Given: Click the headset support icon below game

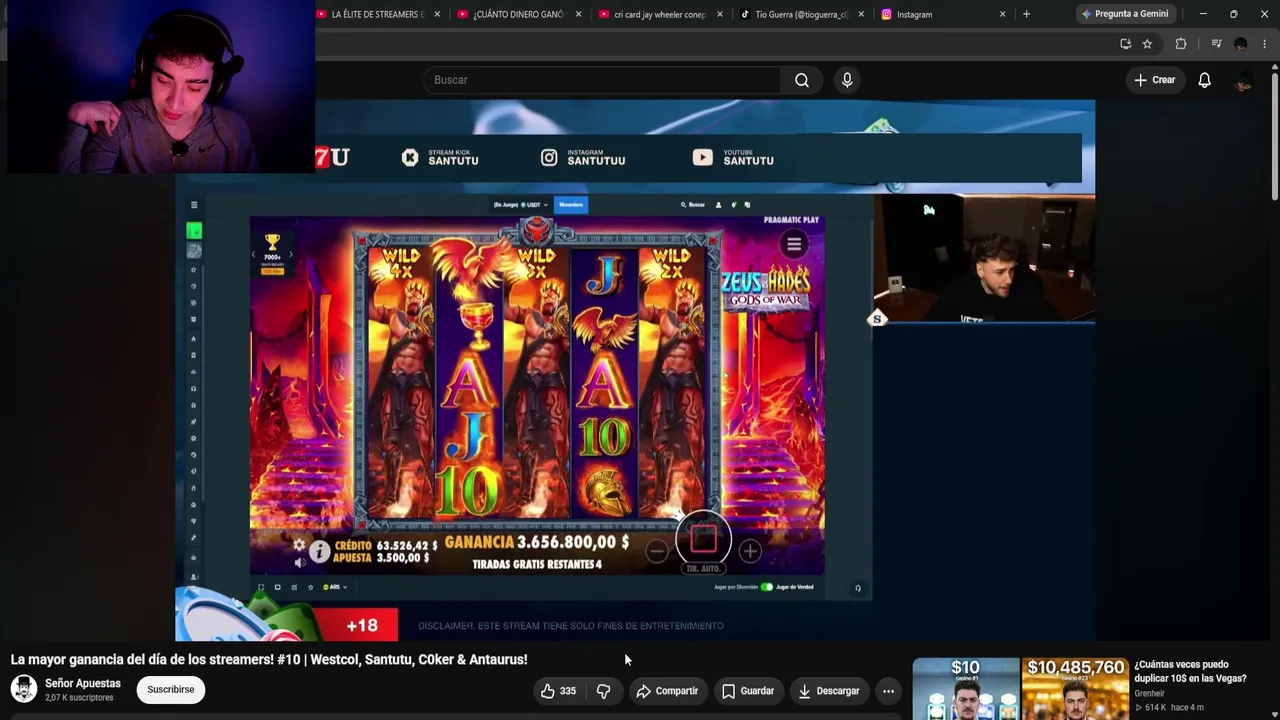Looking at the screenshot, I should (x=857, y=588).
